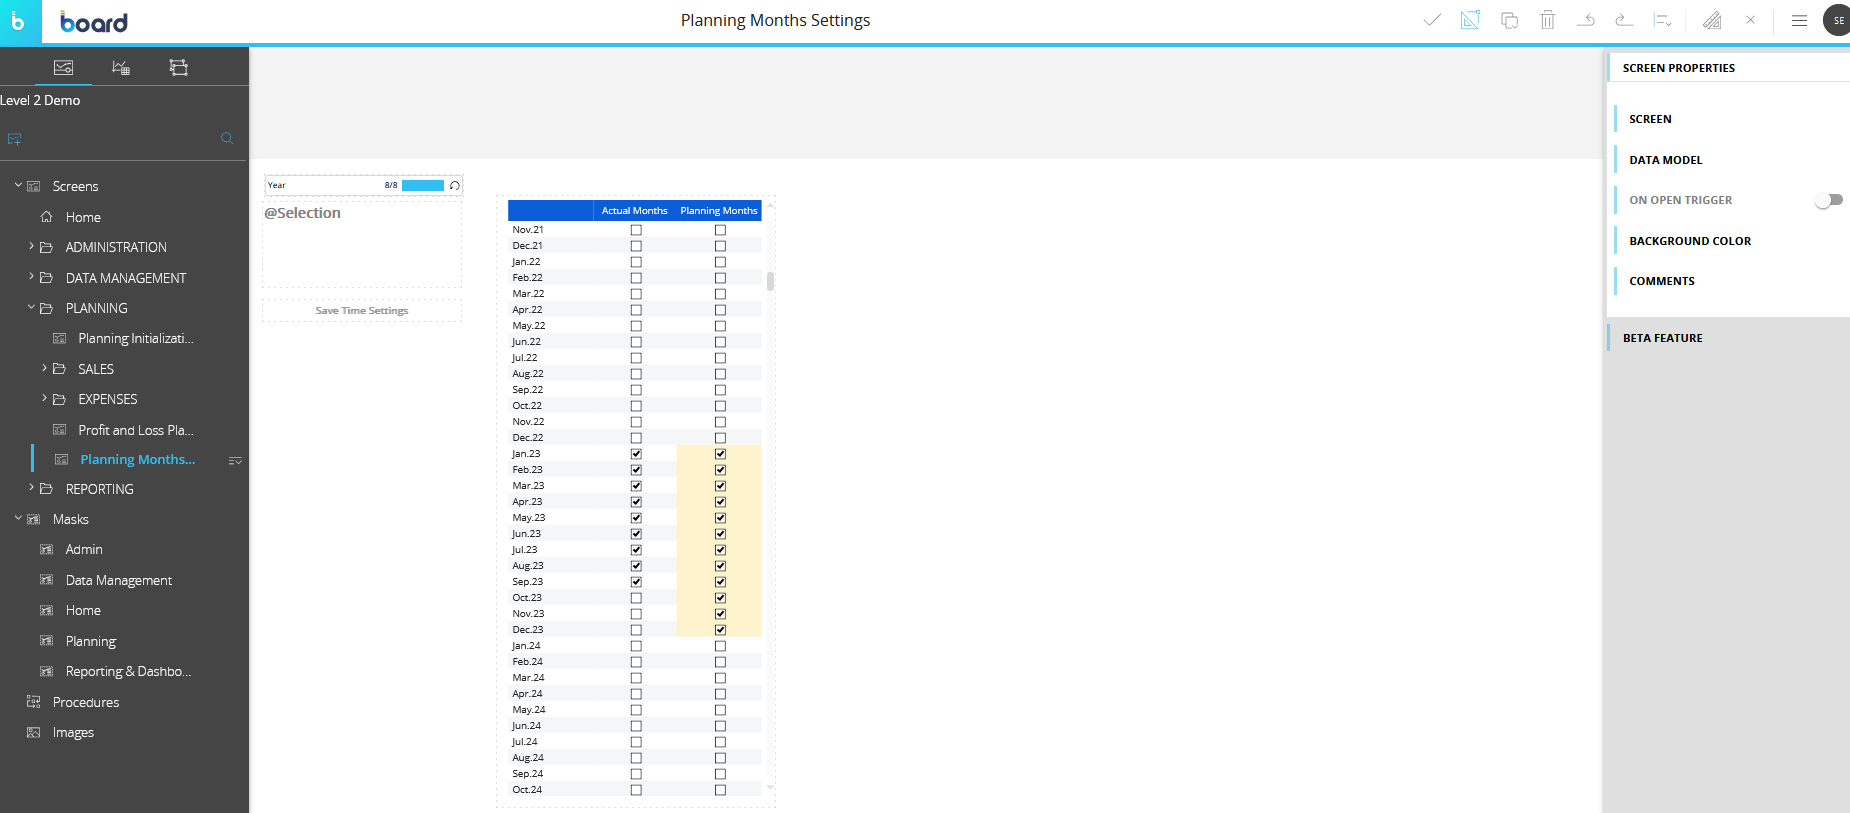Screen dimensions: 1850x813
Task: Select the May.23 row label
Action: coord(529,518)
